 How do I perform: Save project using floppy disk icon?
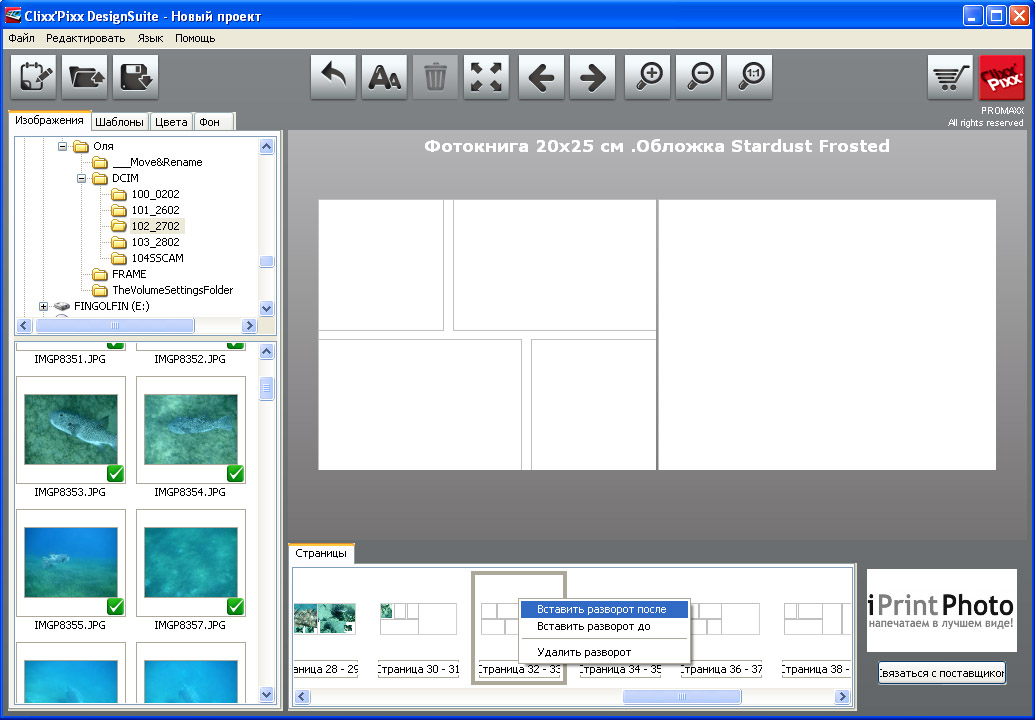135,77
